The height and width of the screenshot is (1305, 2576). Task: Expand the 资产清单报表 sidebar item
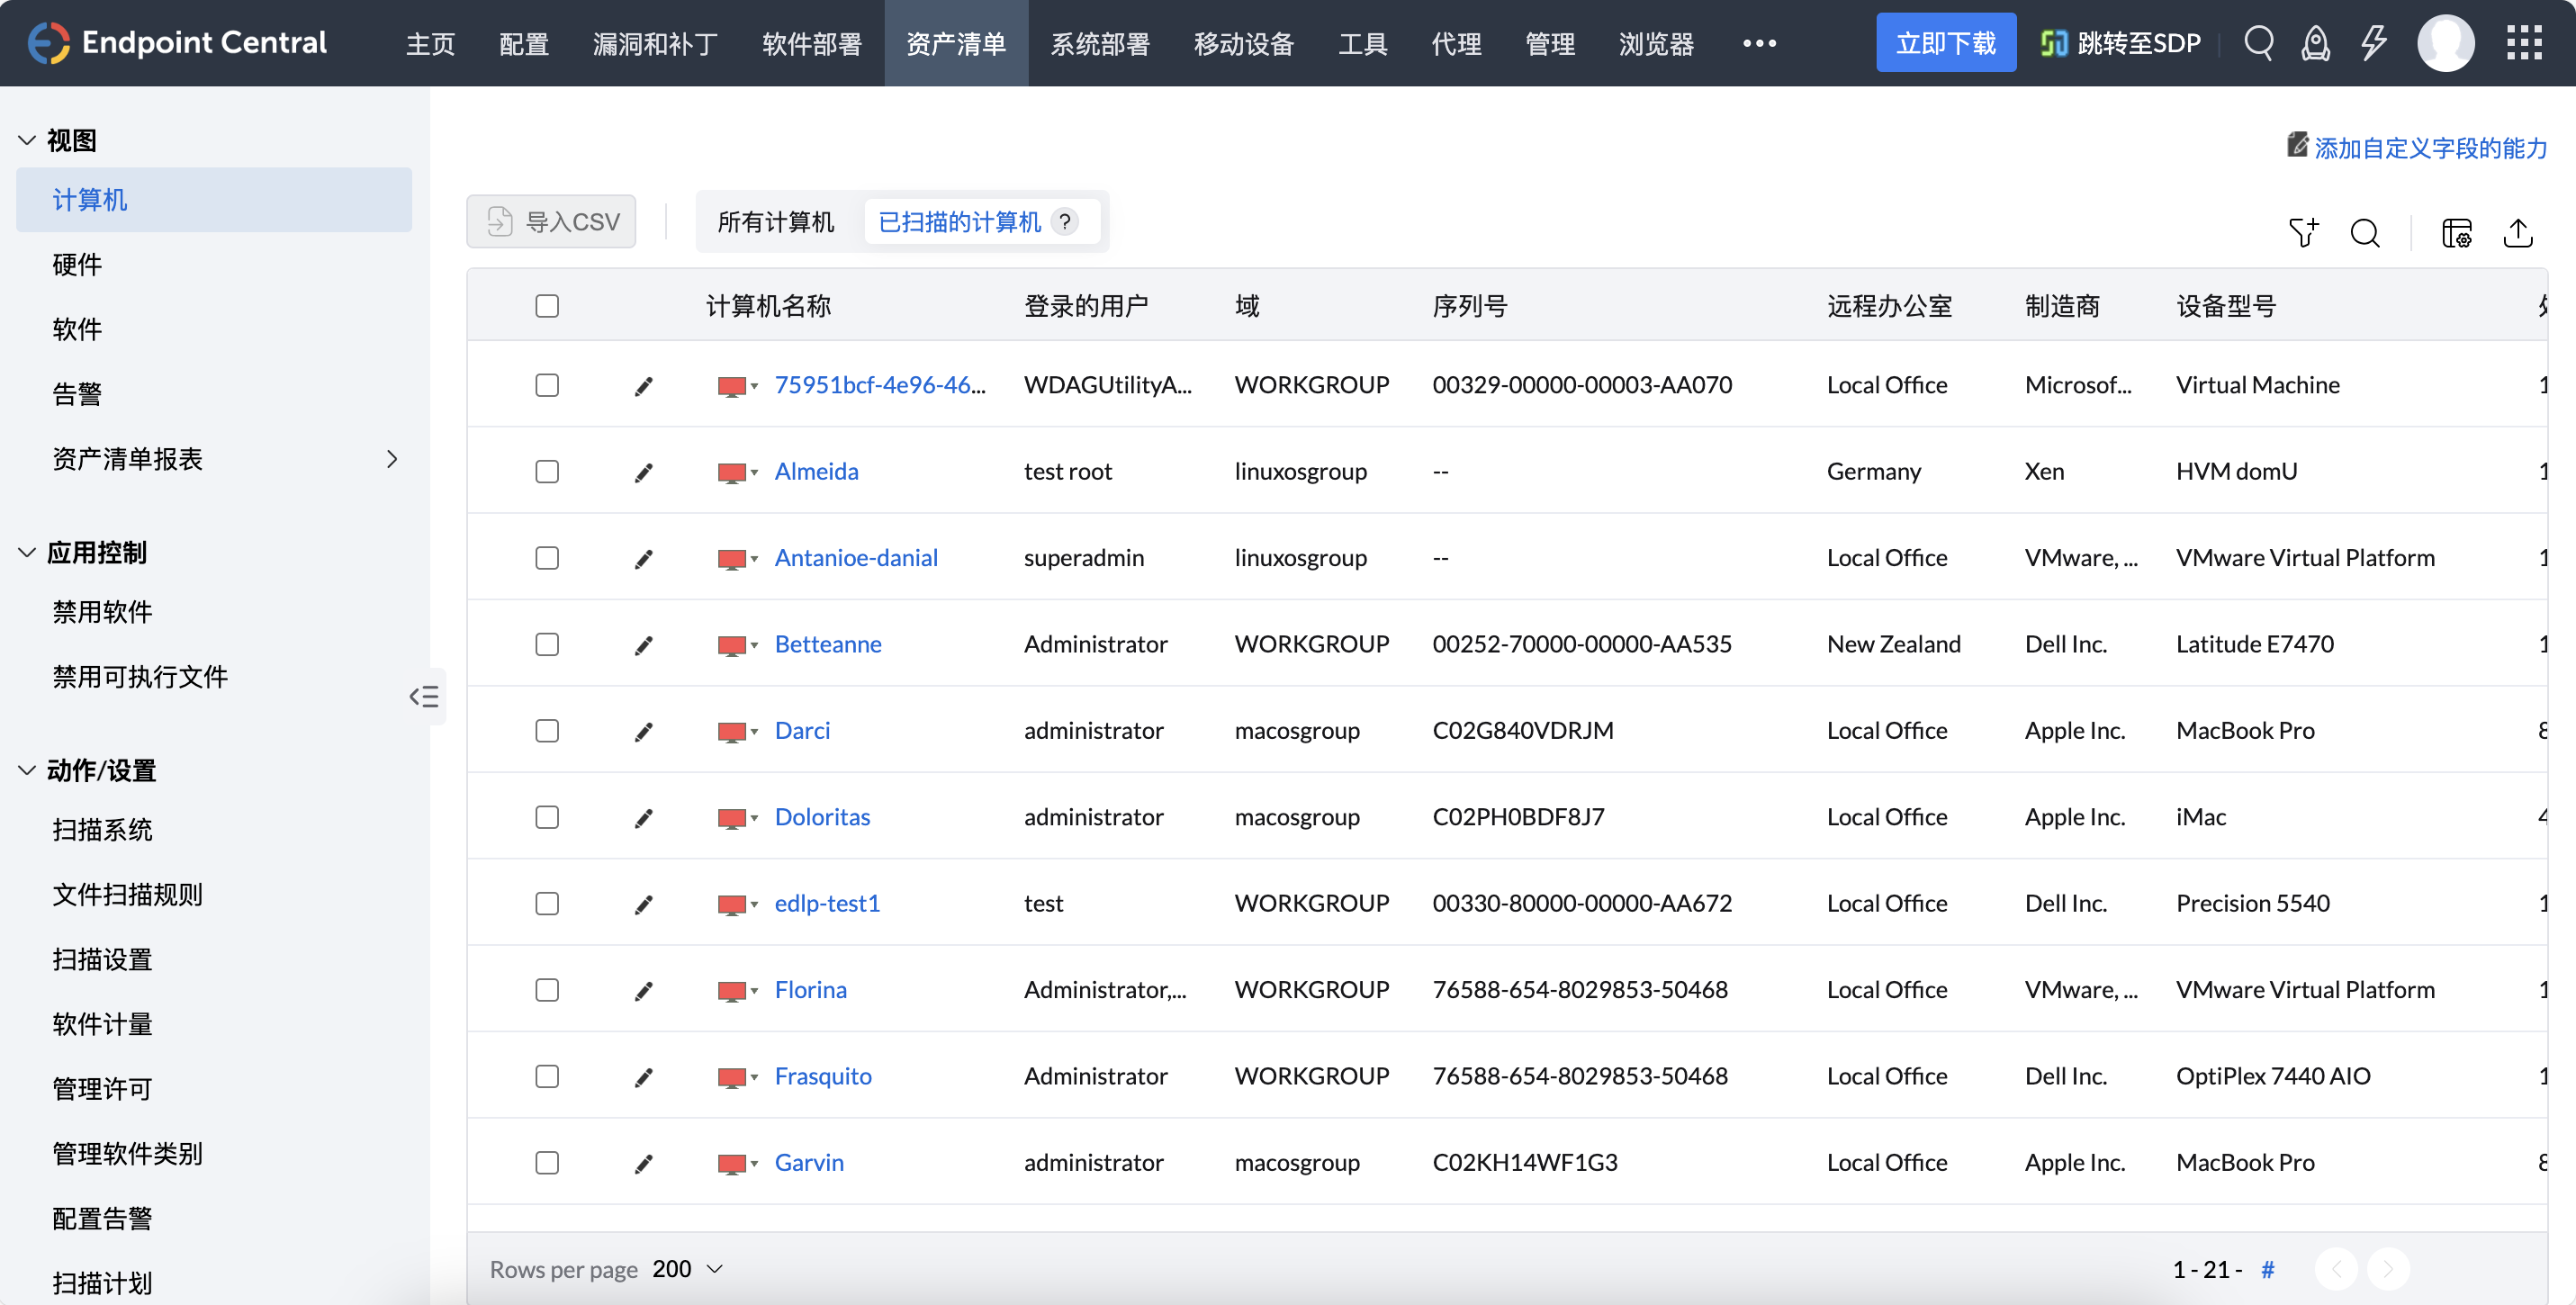(392, 459)
